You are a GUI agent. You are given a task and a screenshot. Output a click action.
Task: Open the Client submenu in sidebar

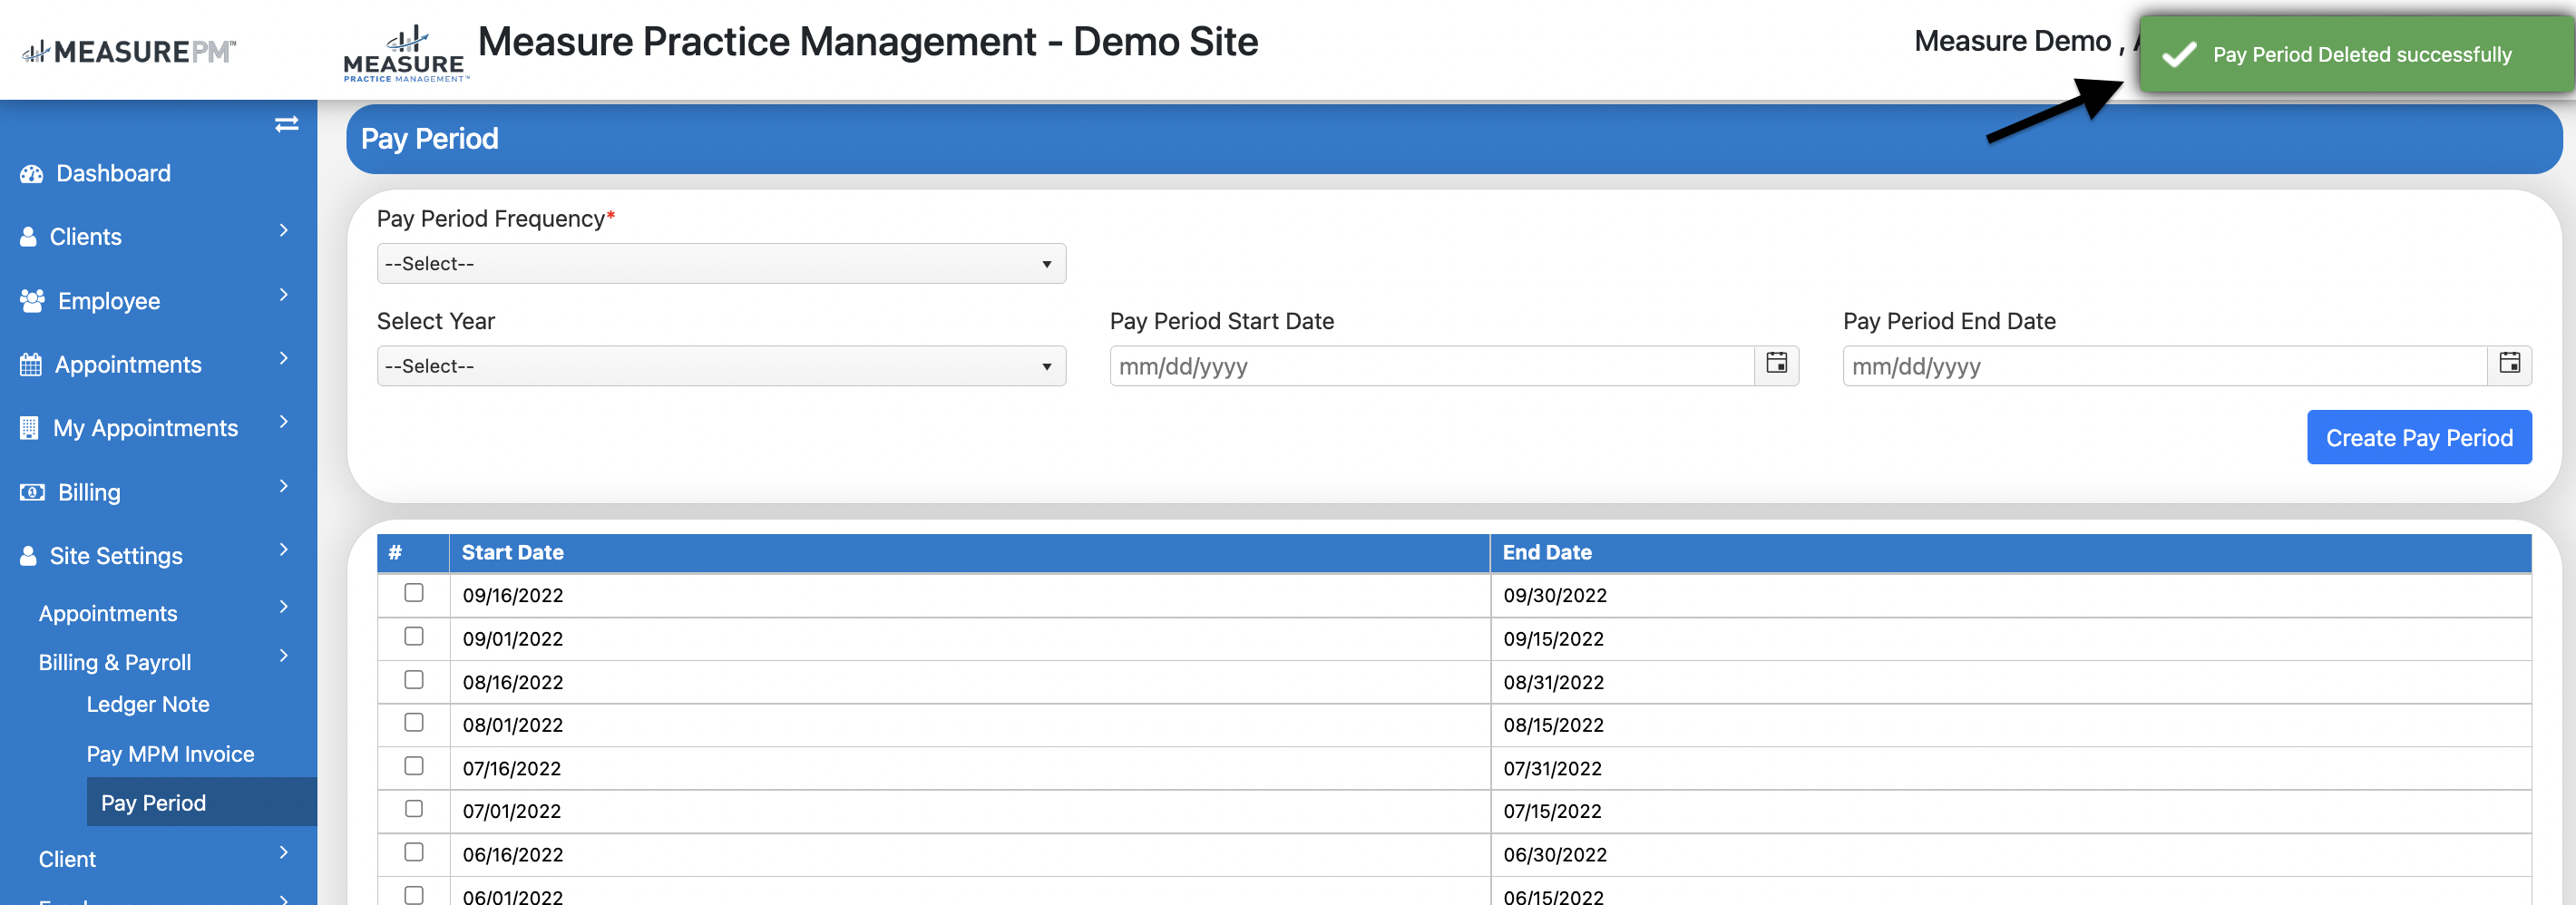[67, 859]
